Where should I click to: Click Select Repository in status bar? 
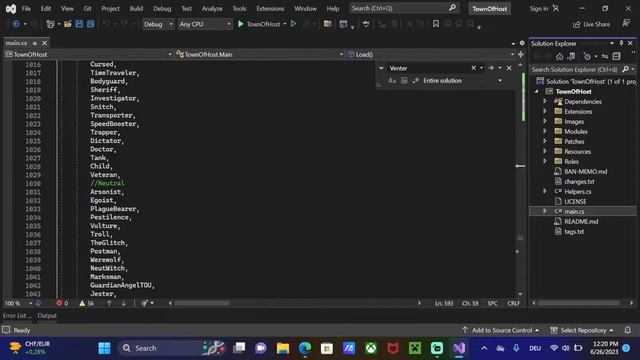click(x=582, y=330)
